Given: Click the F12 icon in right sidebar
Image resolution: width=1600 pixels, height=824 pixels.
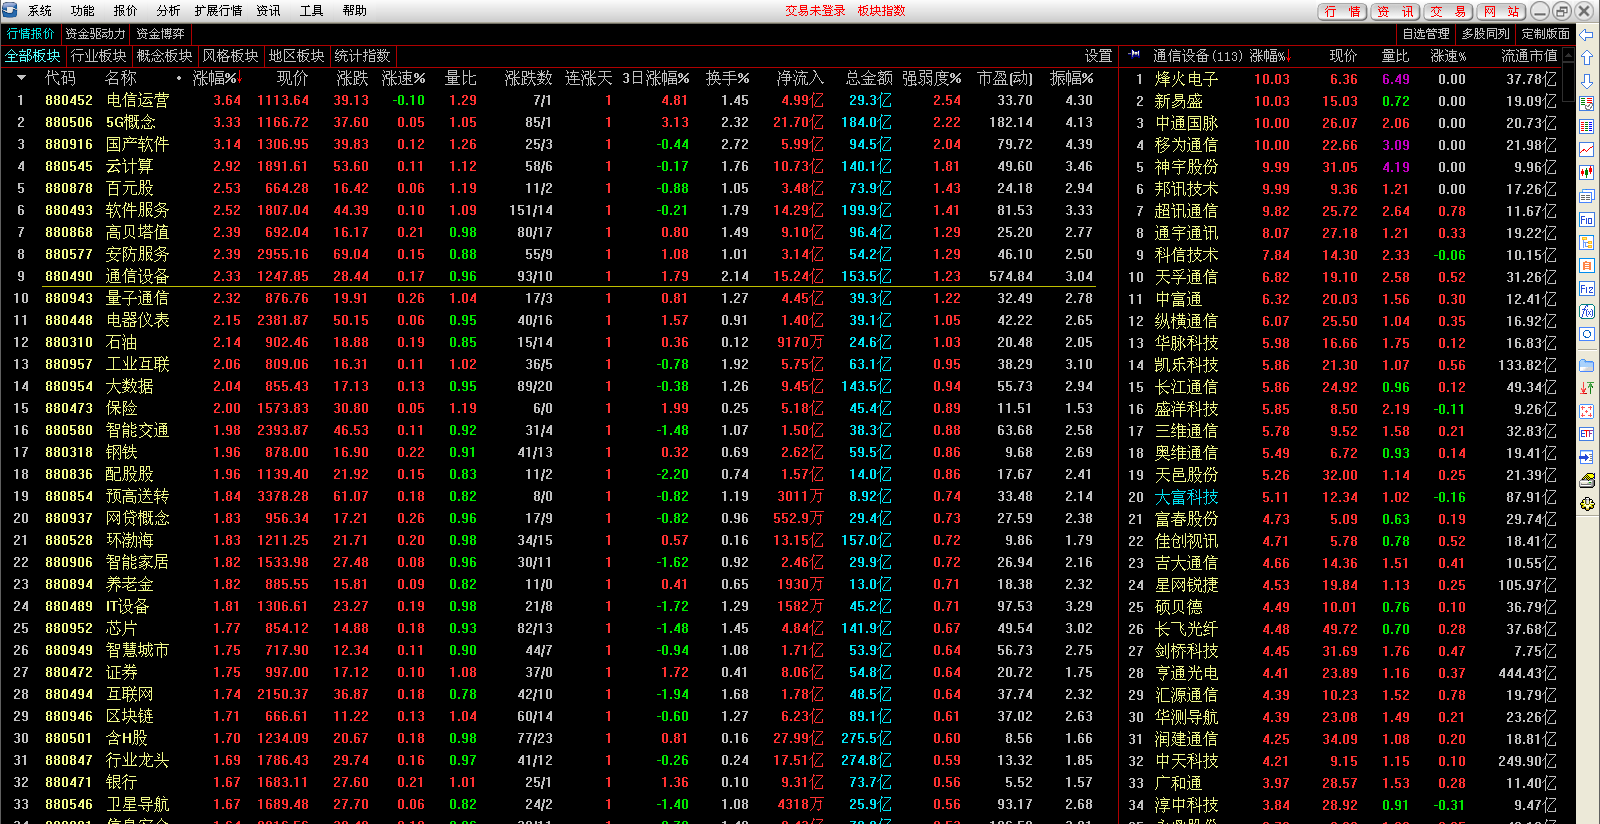Looking at the screenshot, I should click(1587, 288).
